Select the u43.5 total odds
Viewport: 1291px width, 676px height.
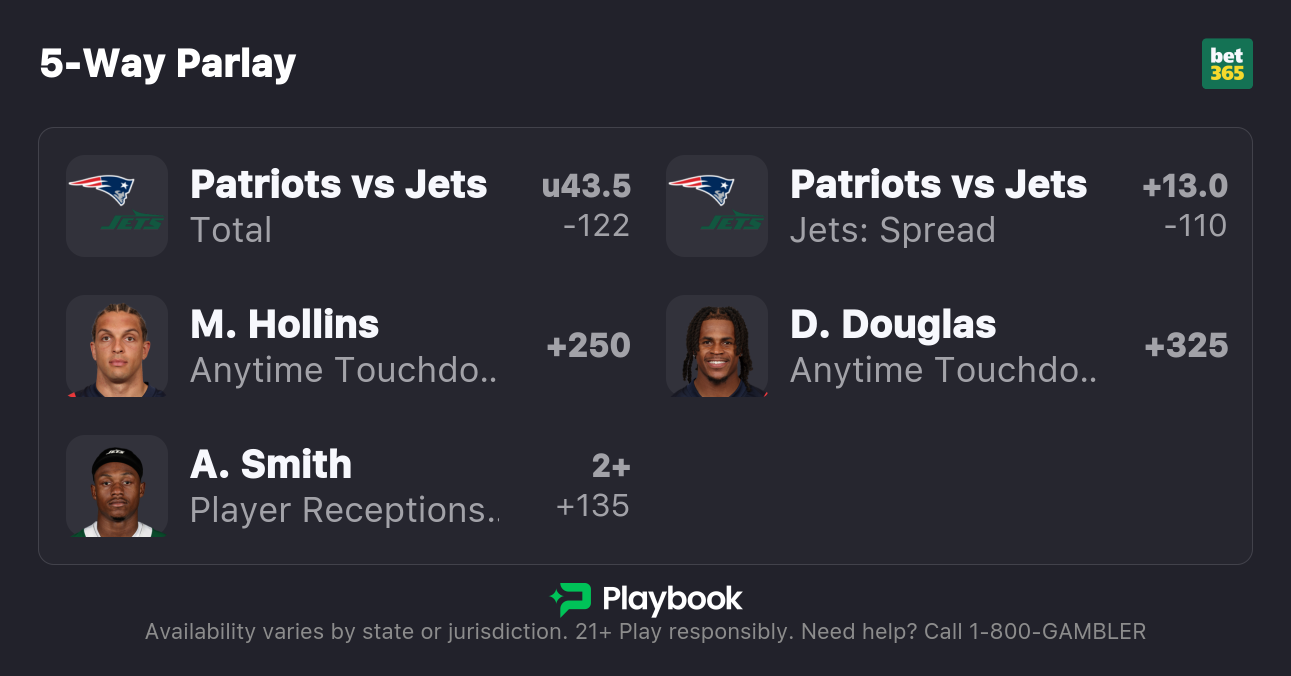tap(587, 206)
